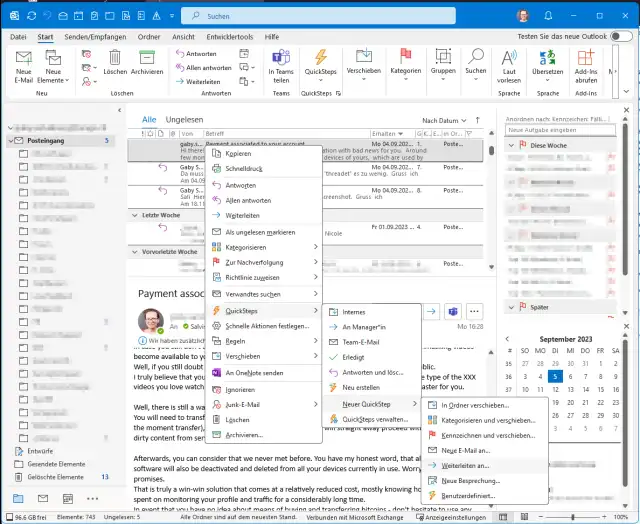Choose Als ungelesen markieren in context menu
640x524 pixels.
coord(264,232)
